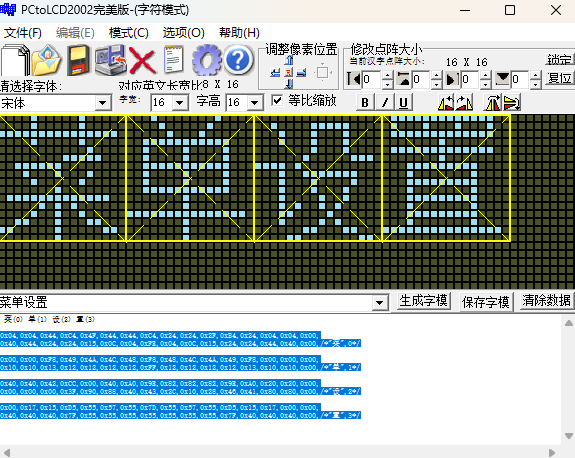This screenshot has height=458, width=575.
Task: Click the 保存字模 button
Action: coord(486,302)
